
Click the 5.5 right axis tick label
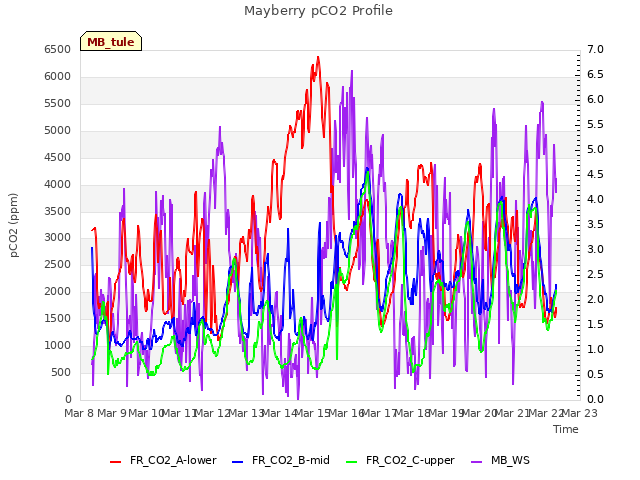pos(596,124)
